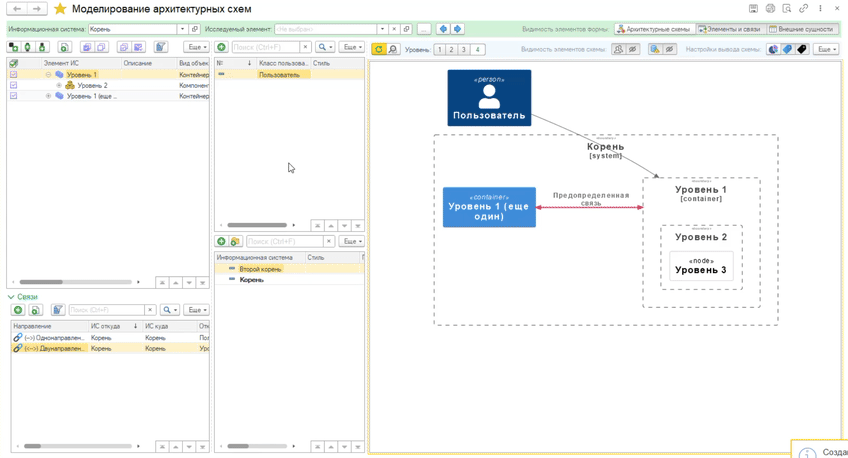The height and width of the screenshot is (458, 848).
Task: Open the Корень field in a new window
Action: pyautogui.click(x=195, y=29)
